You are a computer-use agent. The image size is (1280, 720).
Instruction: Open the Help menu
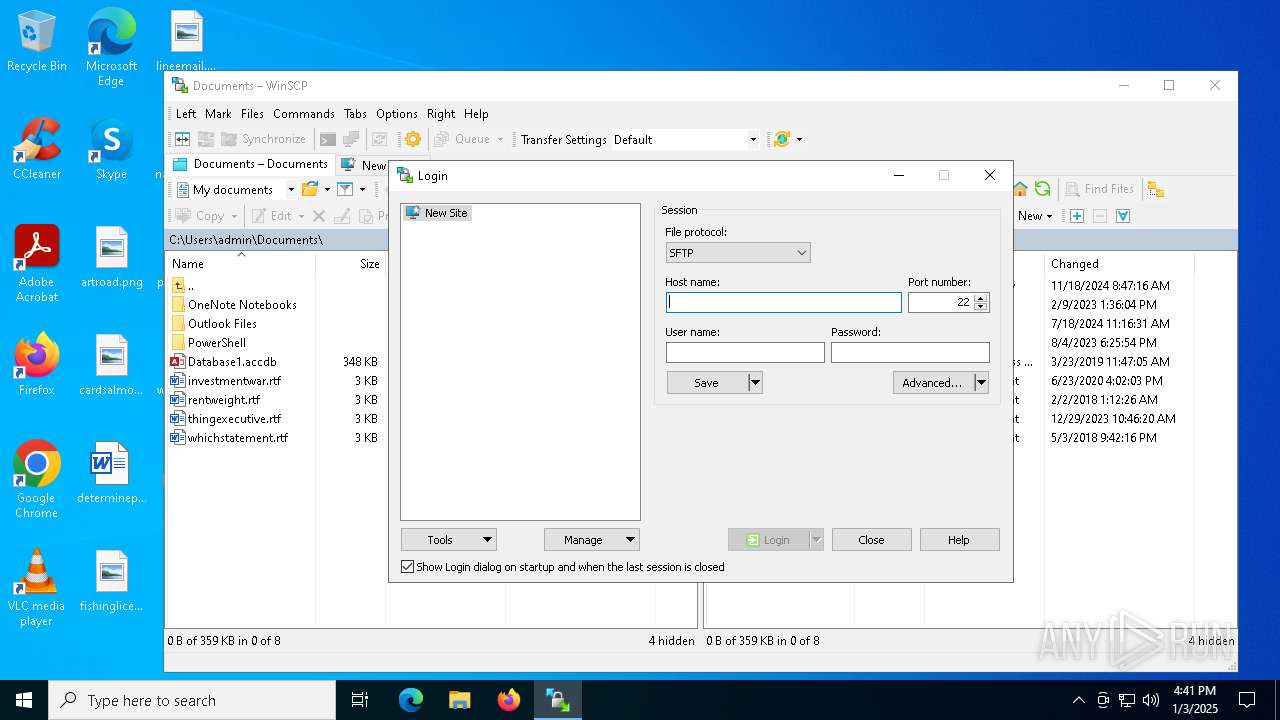pos(476,114)
